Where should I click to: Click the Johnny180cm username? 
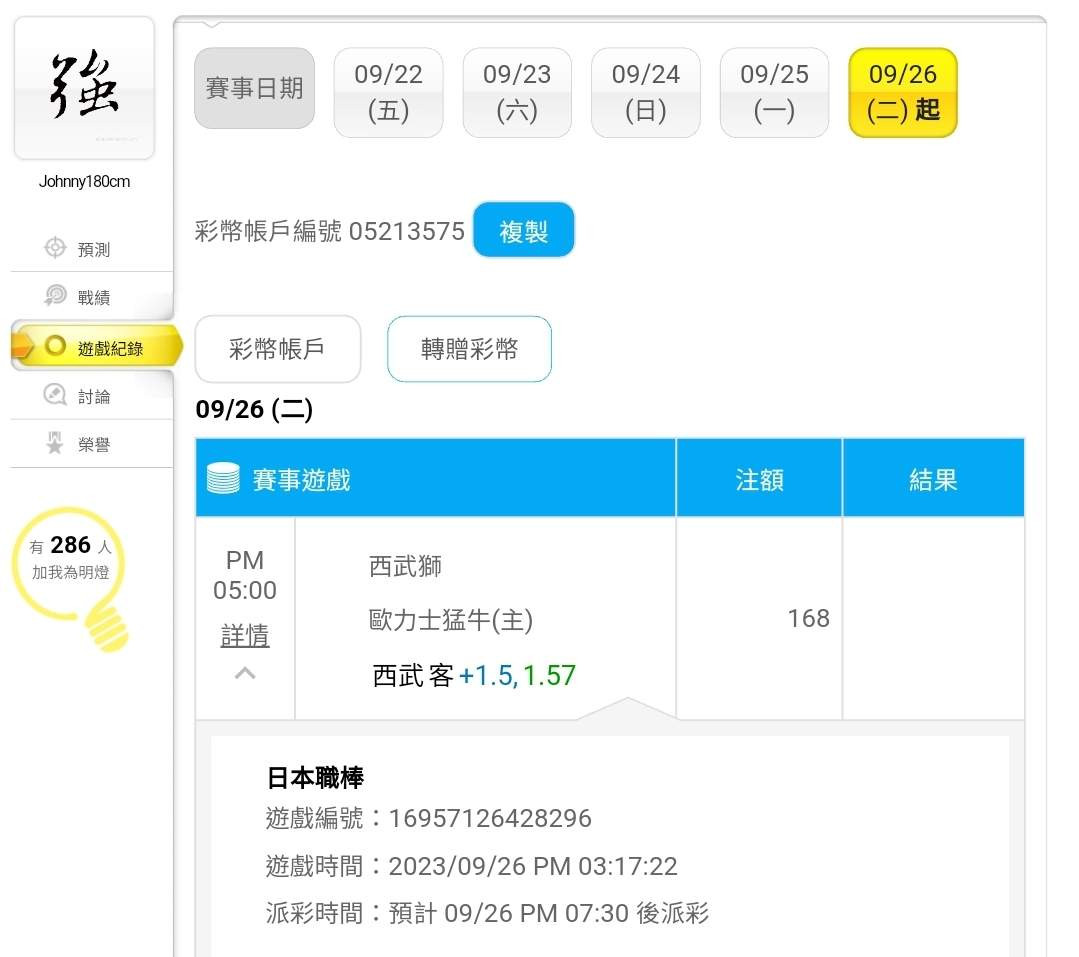84,181
